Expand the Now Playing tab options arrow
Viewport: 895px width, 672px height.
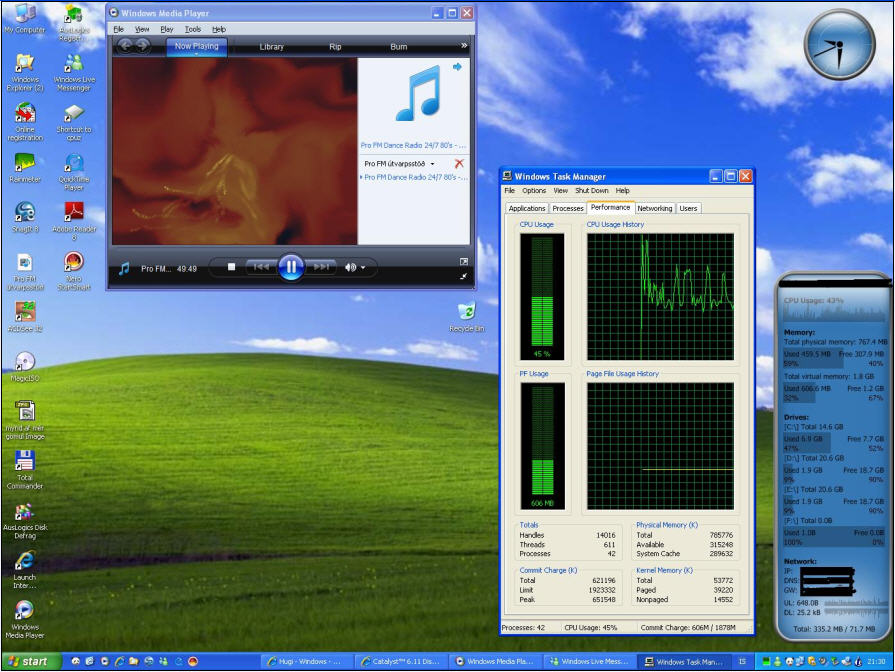click(x=196, y=54)
